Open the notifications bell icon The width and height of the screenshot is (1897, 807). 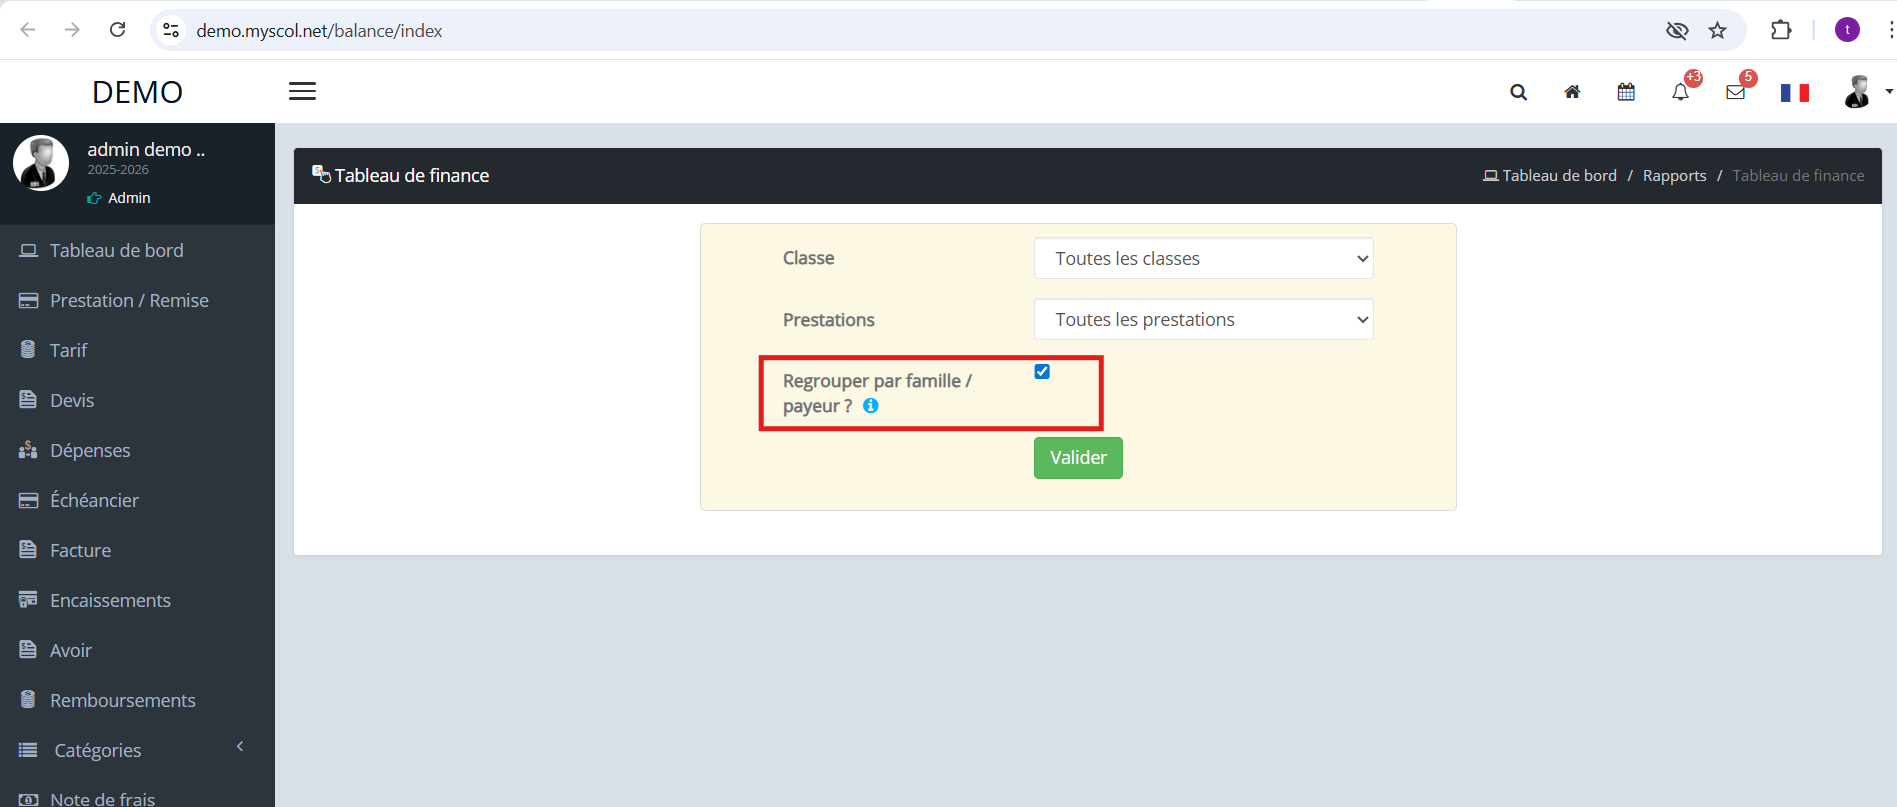tap(1680, 93)
